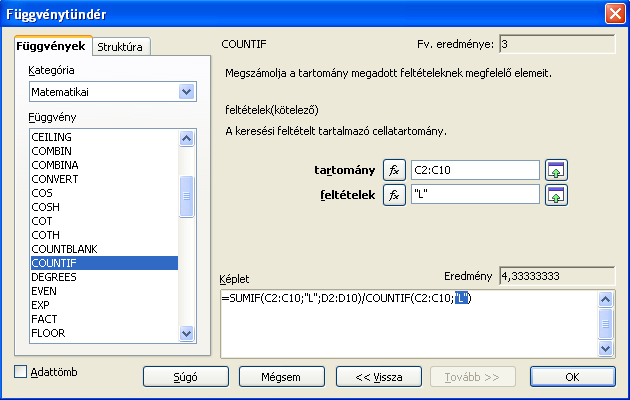Select CEILING in function list

(x=104, y=137)
